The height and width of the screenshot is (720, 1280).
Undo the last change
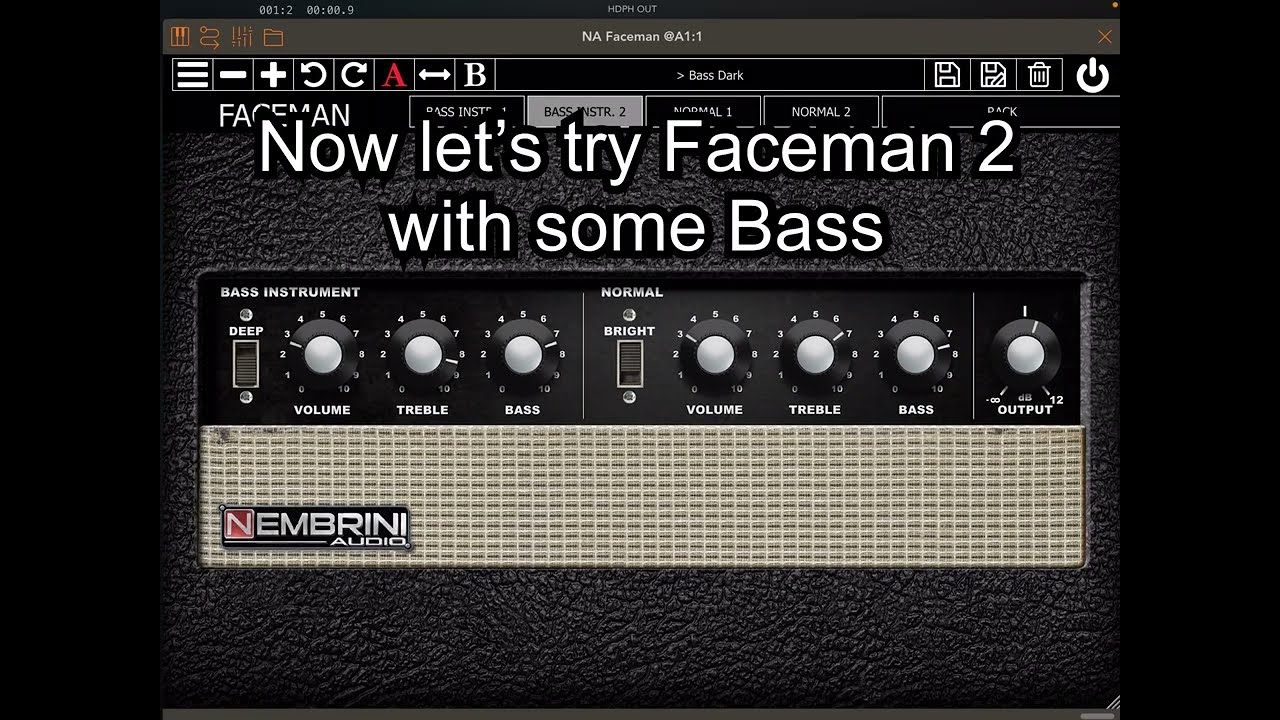click(313, 75)
